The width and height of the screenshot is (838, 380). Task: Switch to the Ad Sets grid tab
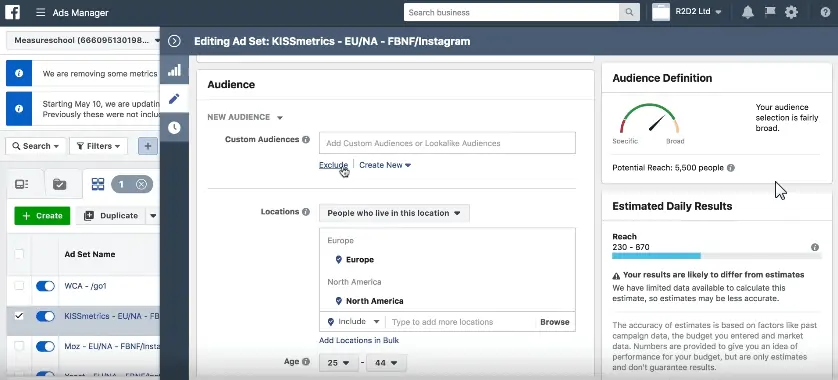(98, 184)
